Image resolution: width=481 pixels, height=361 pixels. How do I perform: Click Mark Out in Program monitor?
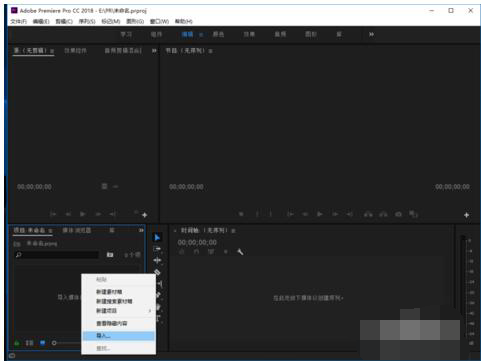(x=271, y=214)
